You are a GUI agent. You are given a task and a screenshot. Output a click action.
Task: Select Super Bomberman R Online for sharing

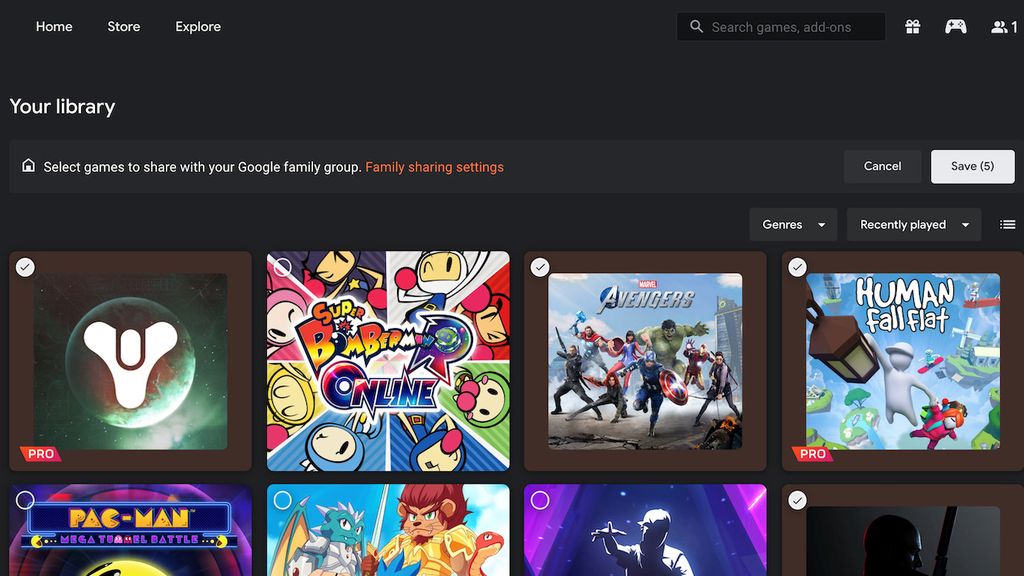click(283, 267)
